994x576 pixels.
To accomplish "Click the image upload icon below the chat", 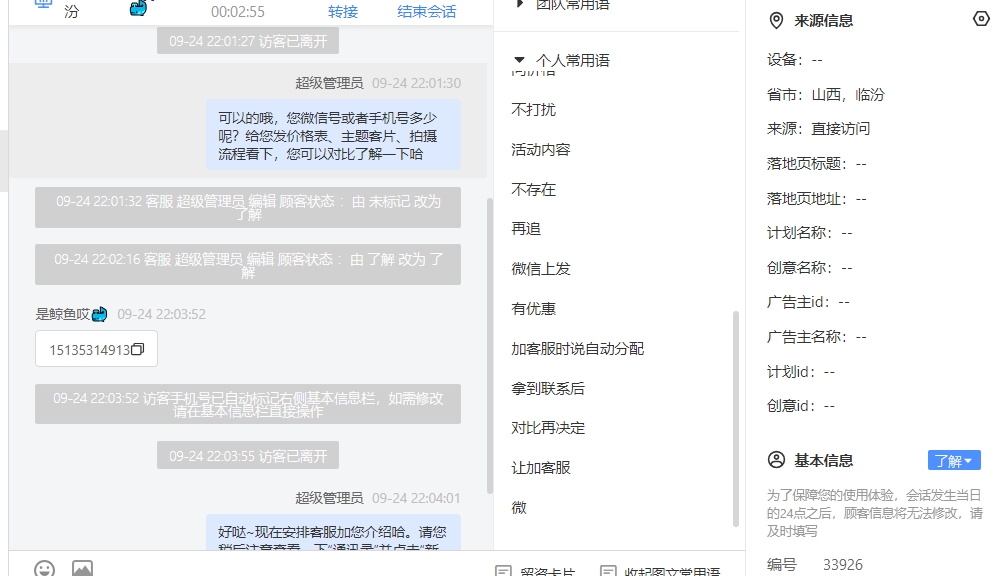I will (x=82, y=568).
